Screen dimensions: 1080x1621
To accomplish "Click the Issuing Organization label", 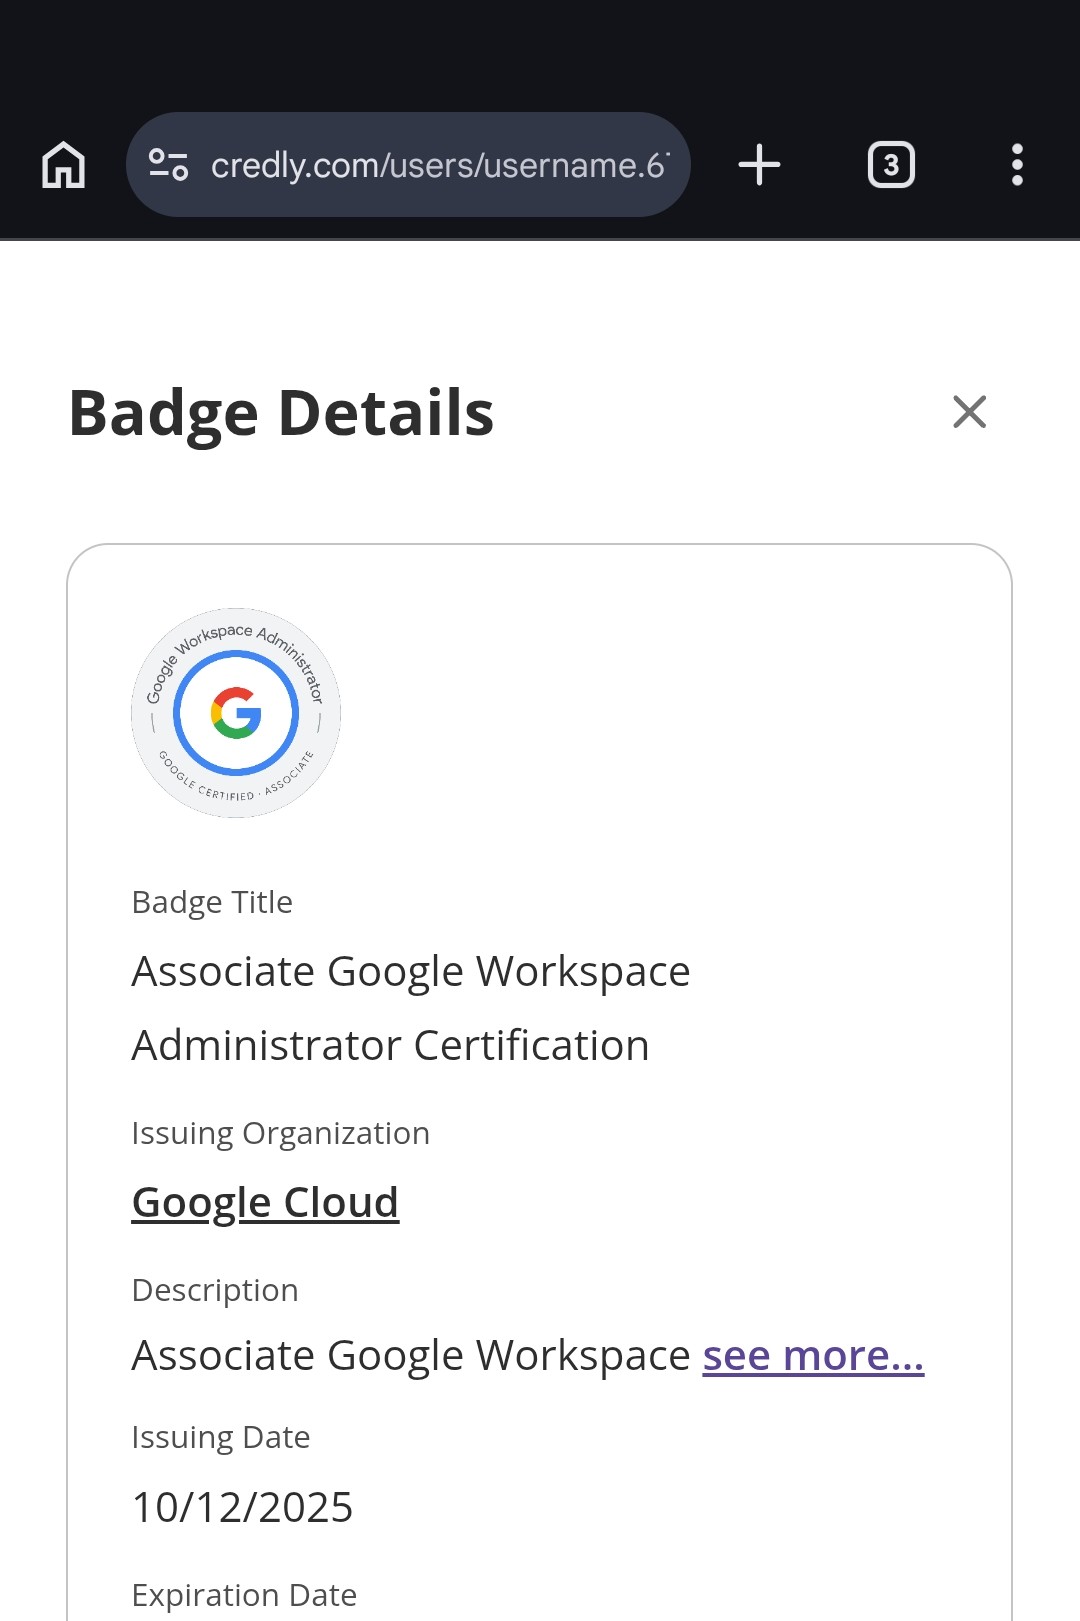I will click(280, 1133).
